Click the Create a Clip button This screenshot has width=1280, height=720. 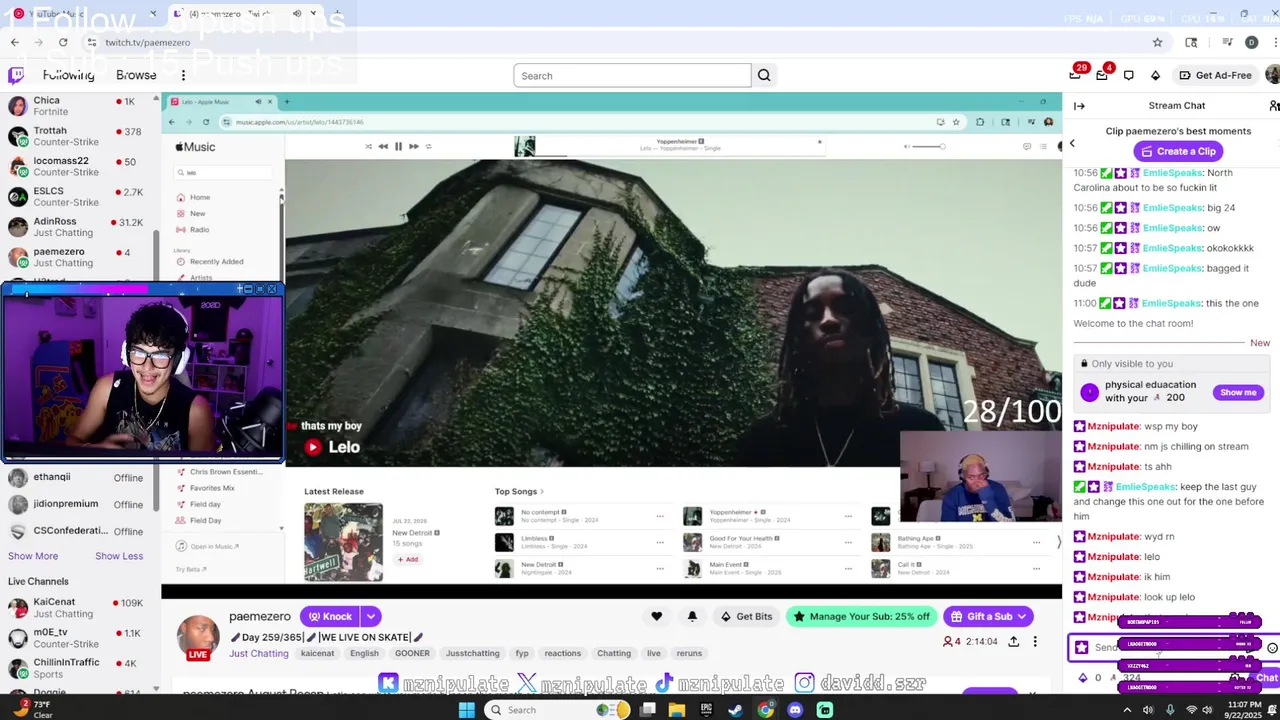(1178, 151)
